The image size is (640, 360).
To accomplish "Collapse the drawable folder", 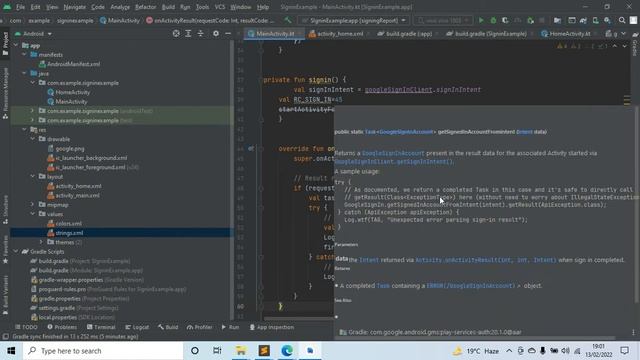I will click(x=33, y=139).
